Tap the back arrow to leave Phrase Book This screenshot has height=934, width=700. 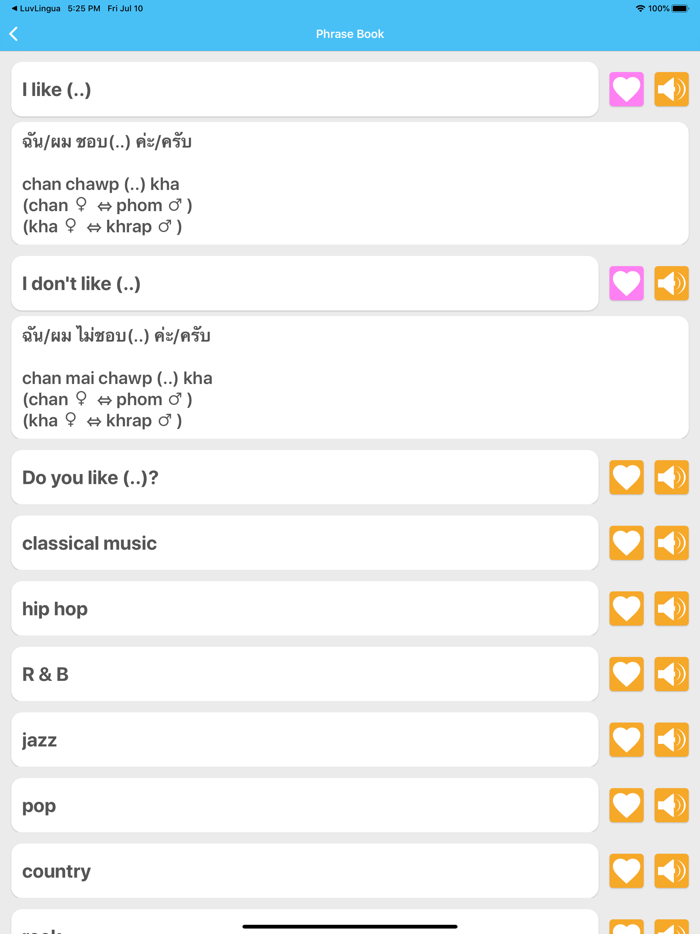pyautogui.click(x=13, y=33)
